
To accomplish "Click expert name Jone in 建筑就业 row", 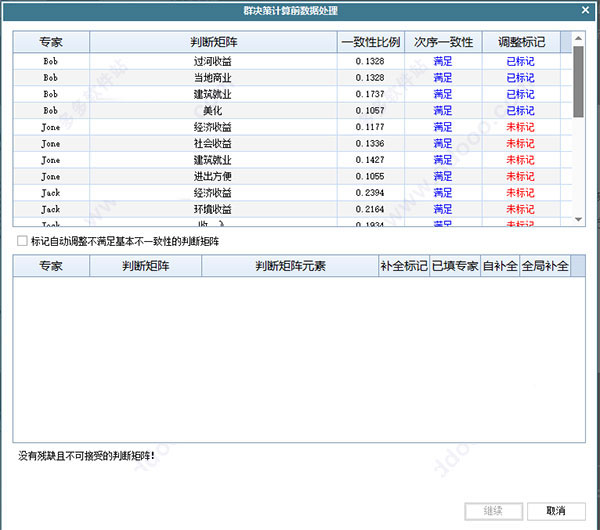I will pyautogui.click(x=51, y=160).
